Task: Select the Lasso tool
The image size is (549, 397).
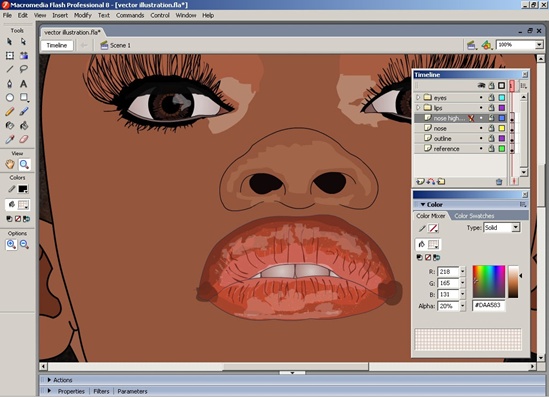Action: coord(23,69)
